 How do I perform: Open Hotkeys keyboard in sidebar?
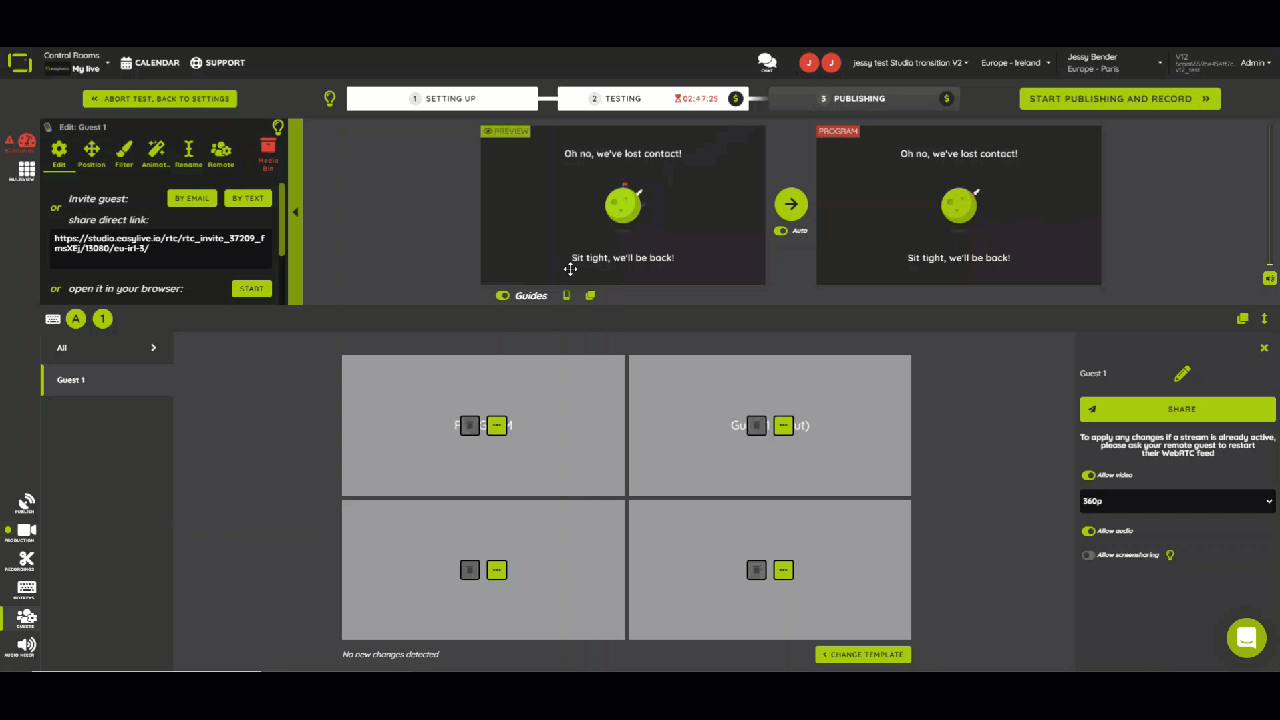click(26, 589)
